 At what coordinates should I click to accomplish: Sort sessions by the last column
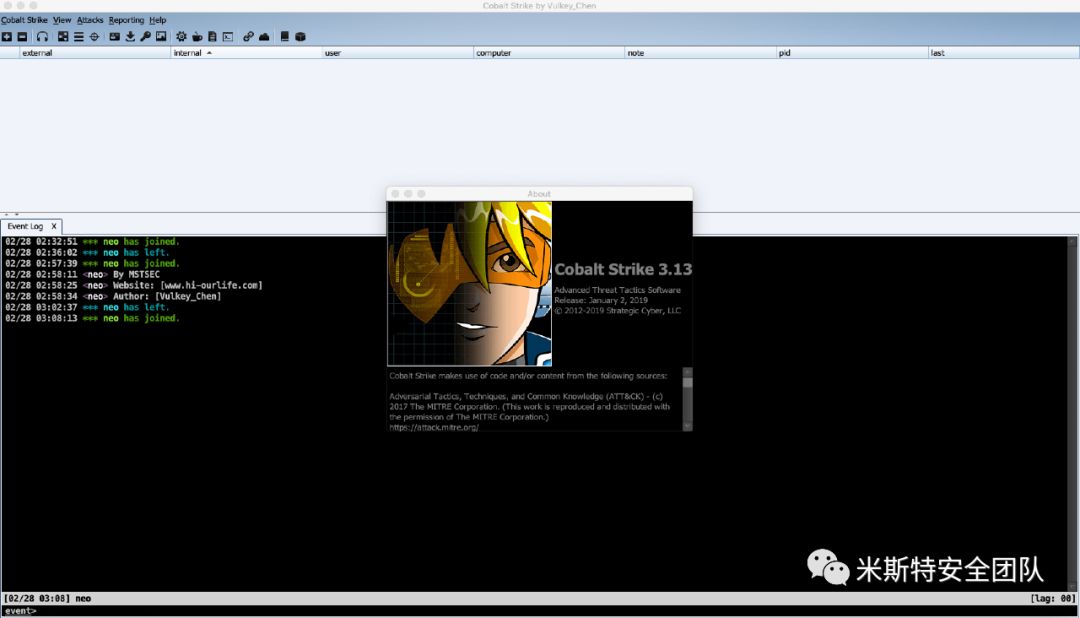(x=1004, y=52)
